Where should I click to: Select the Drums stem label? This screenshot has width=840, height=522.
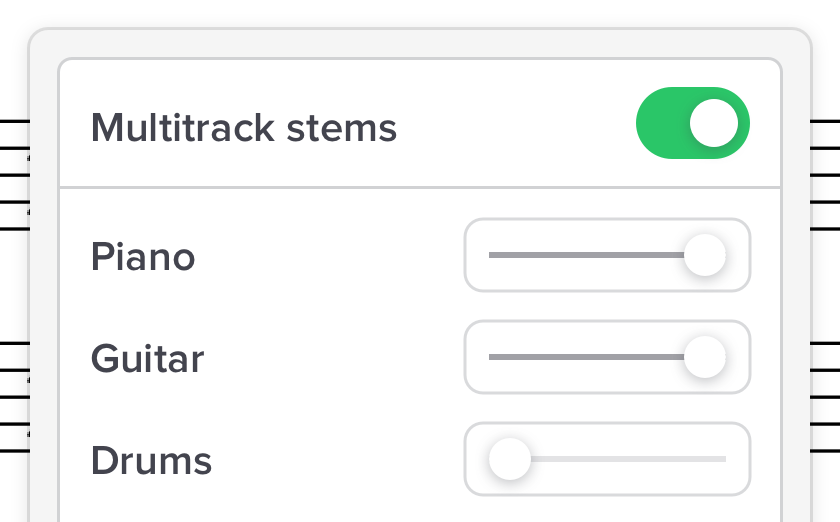coord(151,461)
